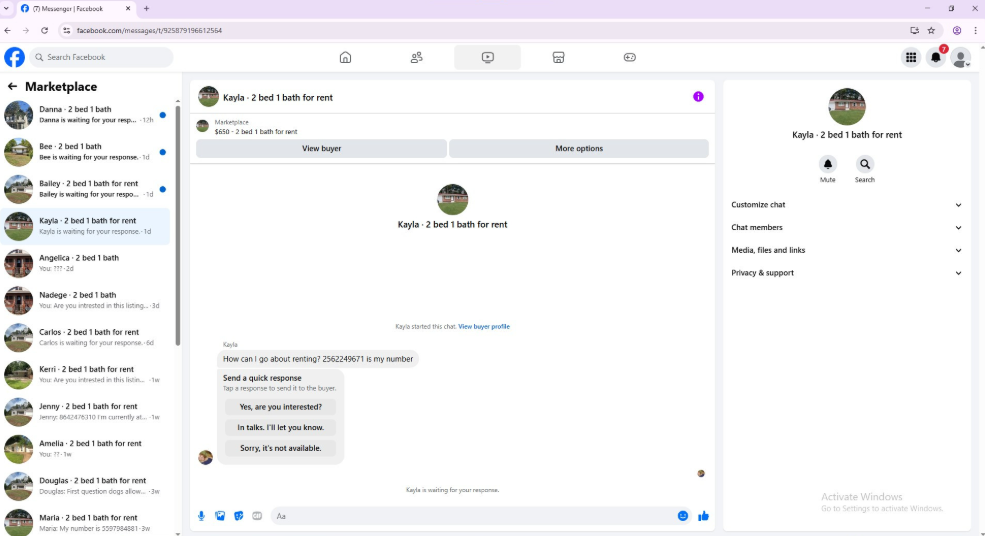985x536 pixels.
Task: Expand Chat members section
Action: coord(846,227)
